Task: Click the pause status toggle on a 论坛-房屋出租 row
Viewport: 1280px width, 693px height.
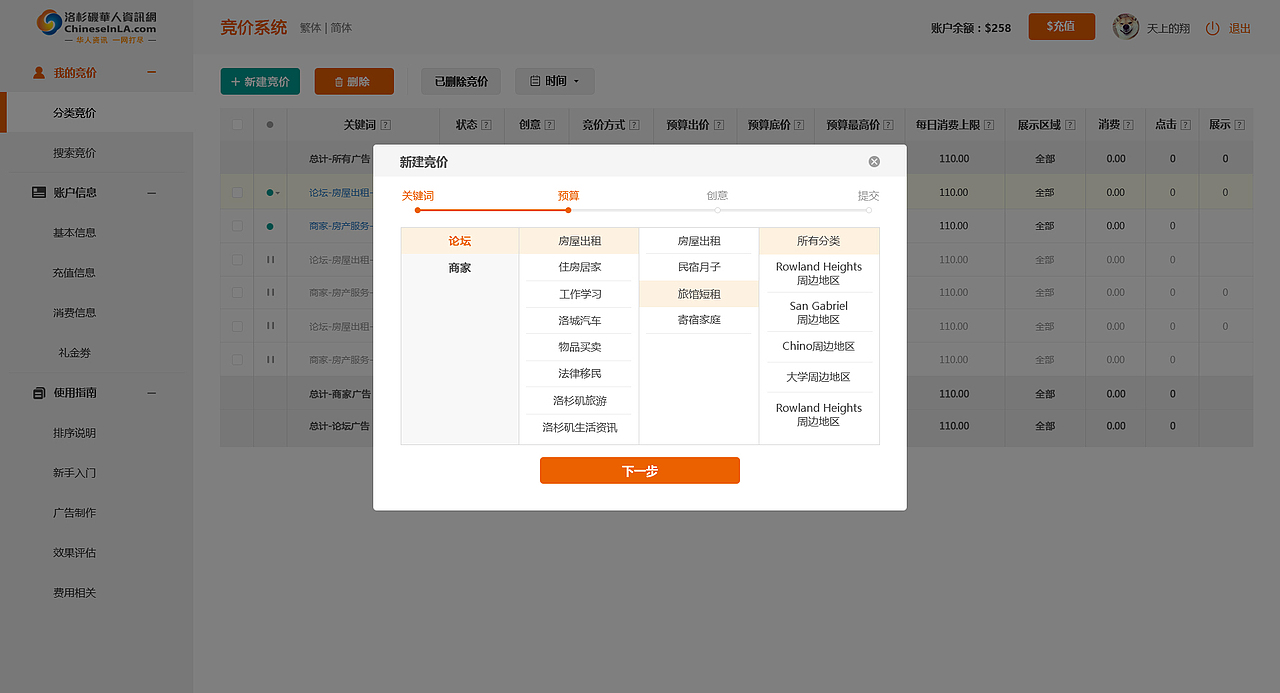Action: coord(269,259)
